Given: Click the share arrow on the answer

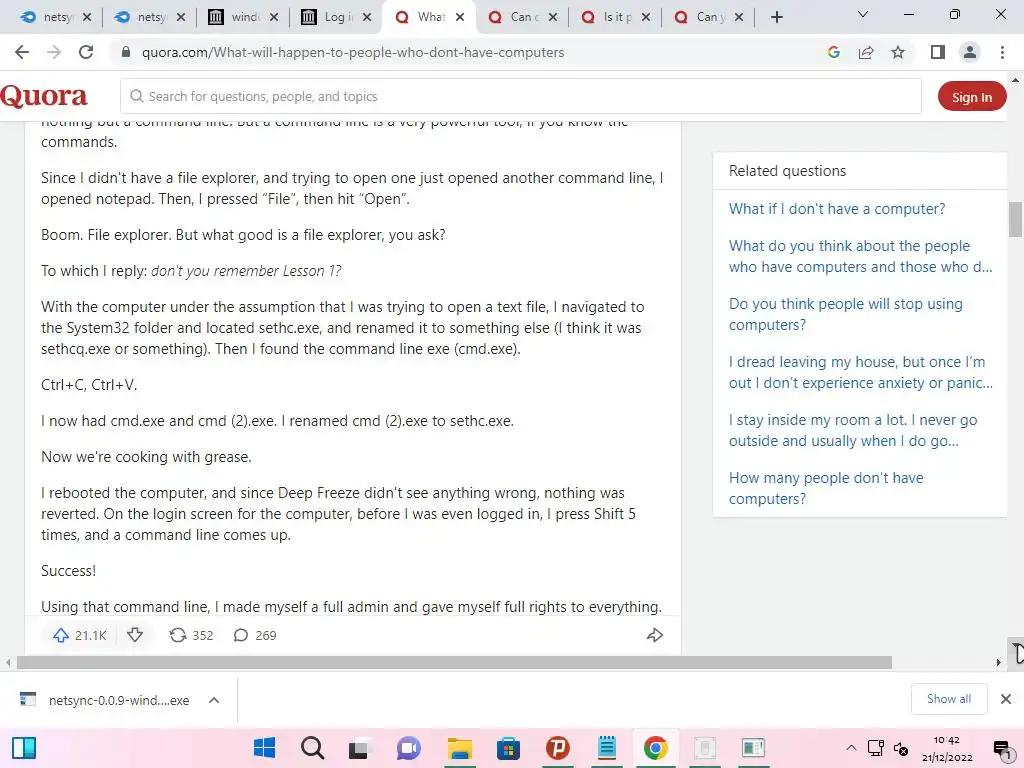Looking at the screenshot, I should point(654,635).
